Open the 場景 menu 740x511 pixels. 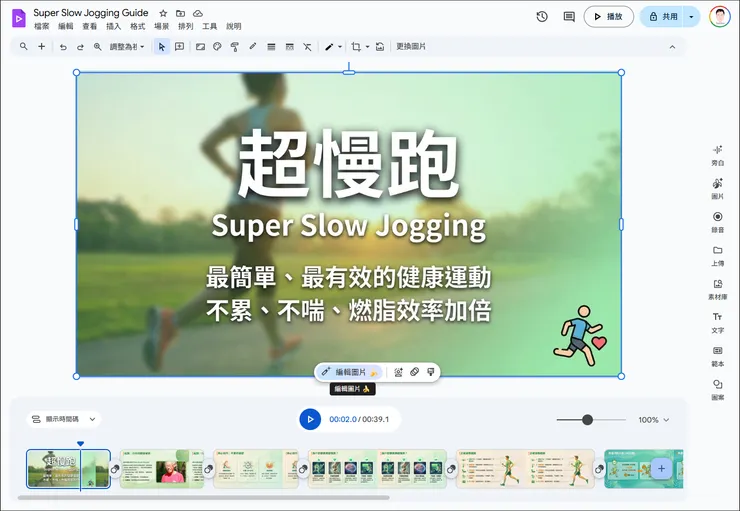point(161,26)
